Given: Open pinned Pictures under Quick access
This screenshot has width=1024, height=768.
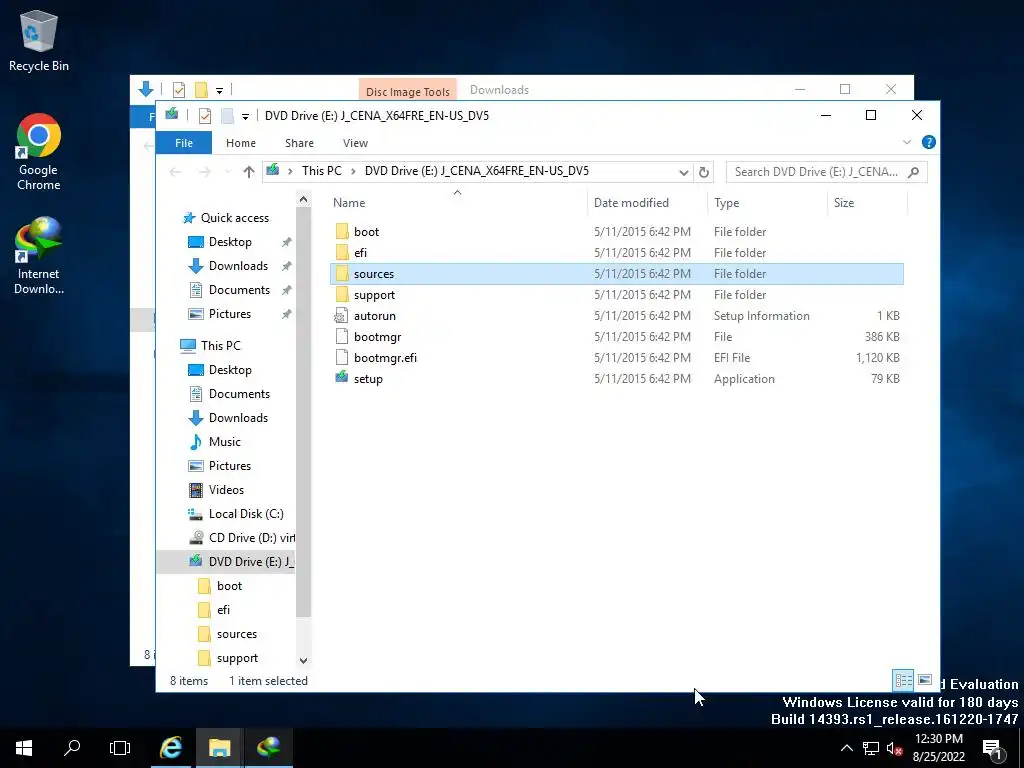Looking at the screenshot, I should point(229,314).
